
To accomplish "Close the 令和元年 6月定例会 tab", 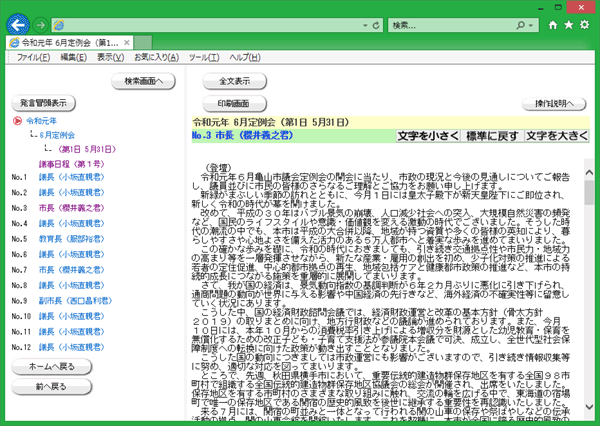I will [x=127, y=42].
